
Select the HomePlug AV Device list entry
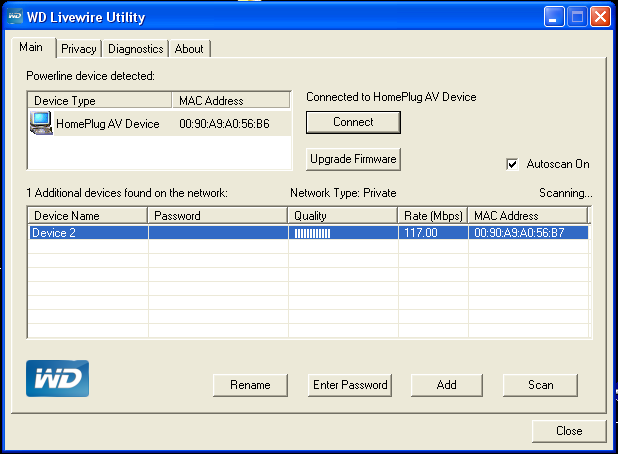pos(160,124)
